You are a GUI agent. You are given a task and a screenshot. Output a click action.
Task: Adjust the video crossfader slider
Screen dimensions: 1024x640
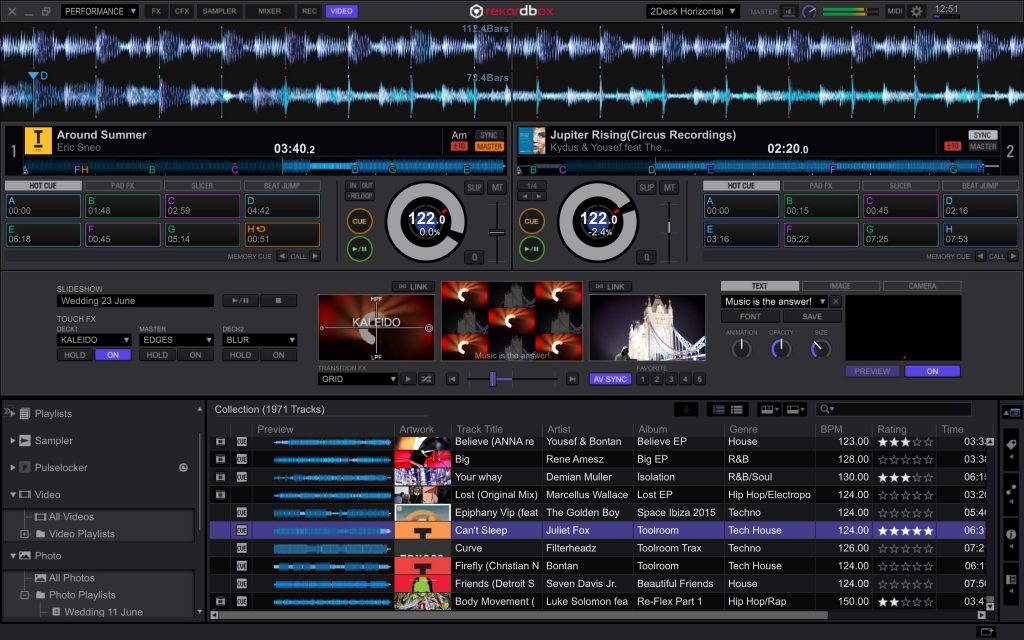[492, 378]
